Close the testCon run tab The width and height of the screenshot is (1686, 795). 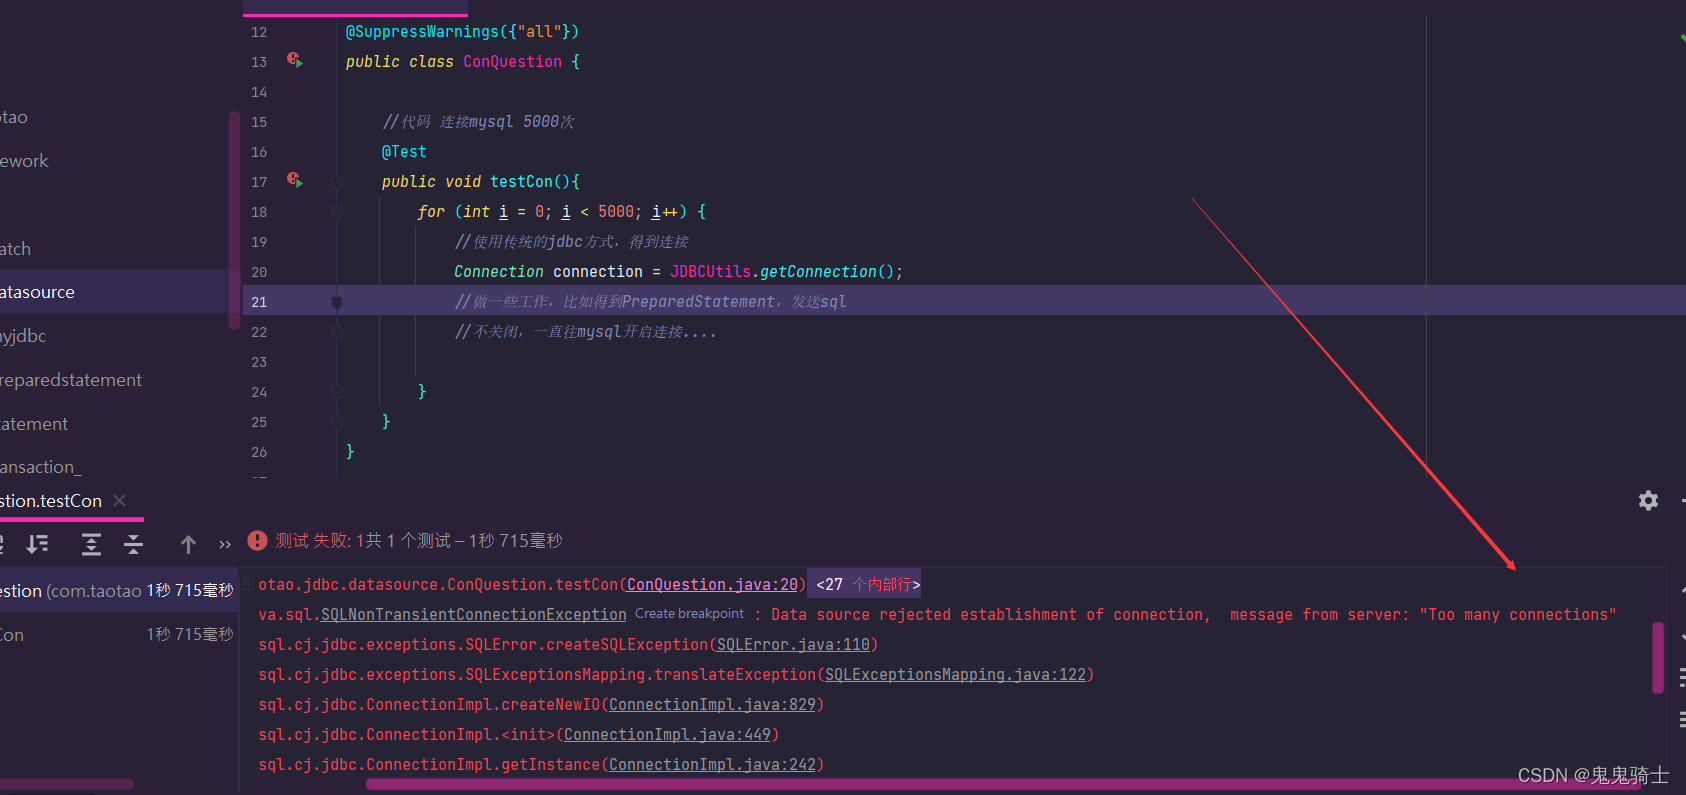tap(120, 500)
